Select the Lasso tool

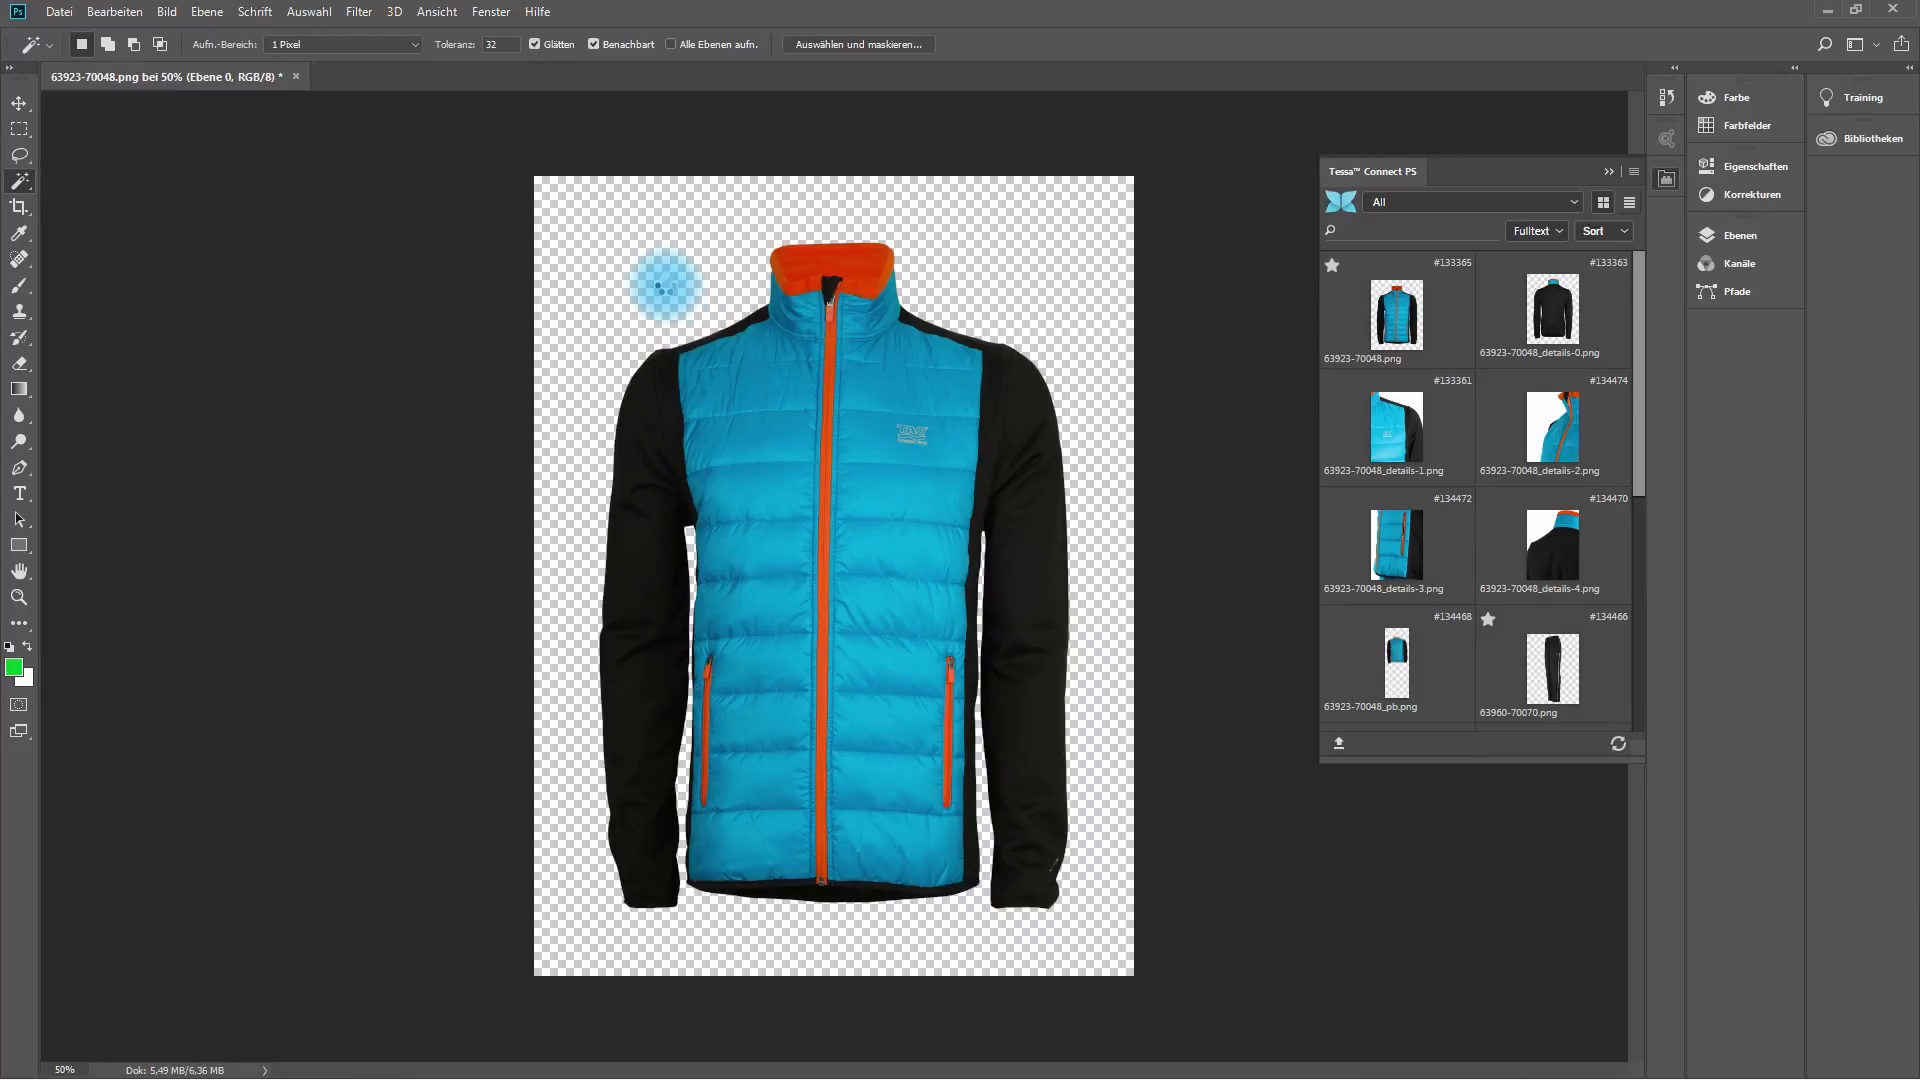pos(19,155)
